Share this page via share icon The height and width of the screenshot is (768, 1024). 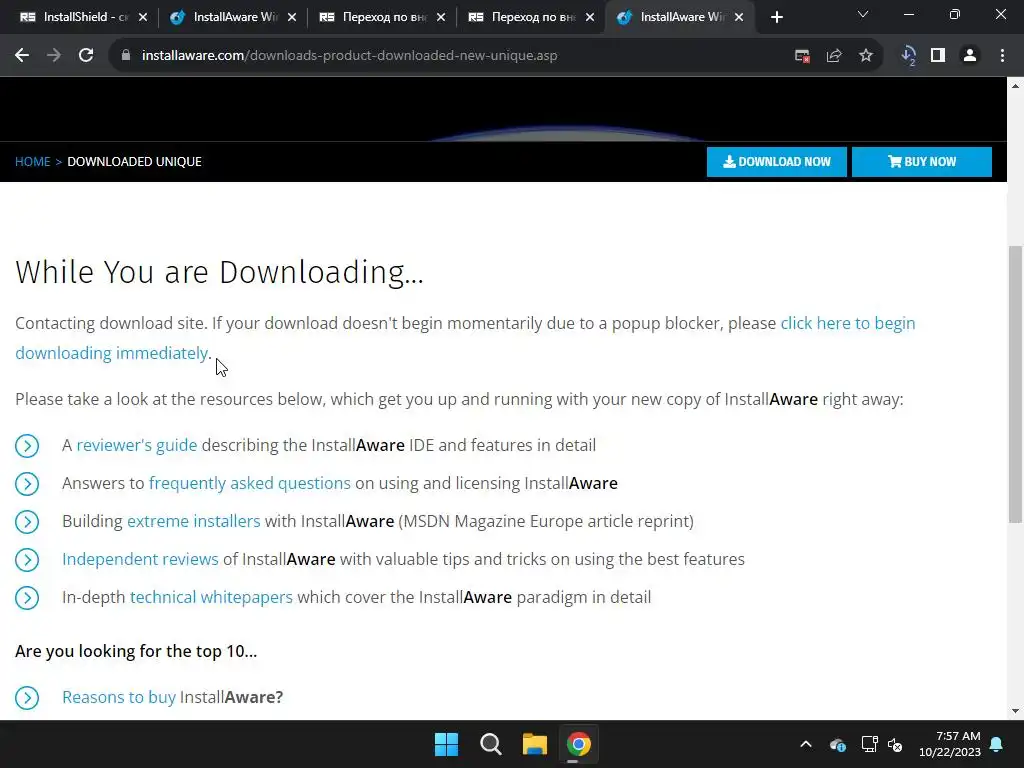click(x=834, y=56)
